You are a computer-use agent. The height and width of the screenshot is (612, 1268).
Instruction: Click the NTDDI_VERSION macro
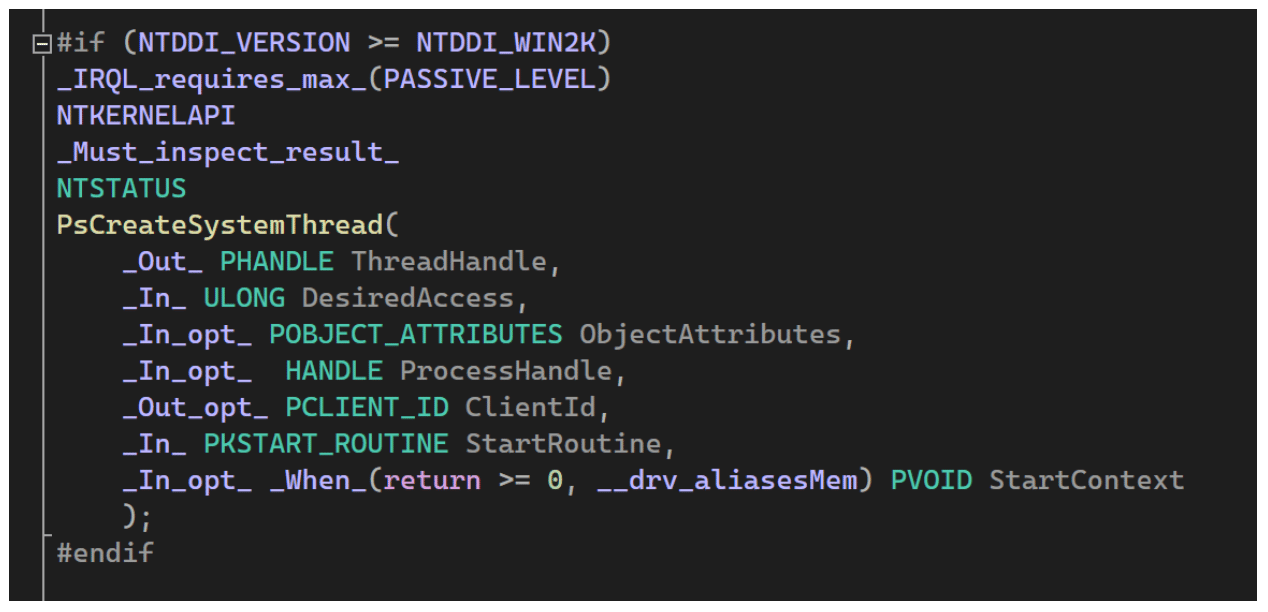coord(244,43)
